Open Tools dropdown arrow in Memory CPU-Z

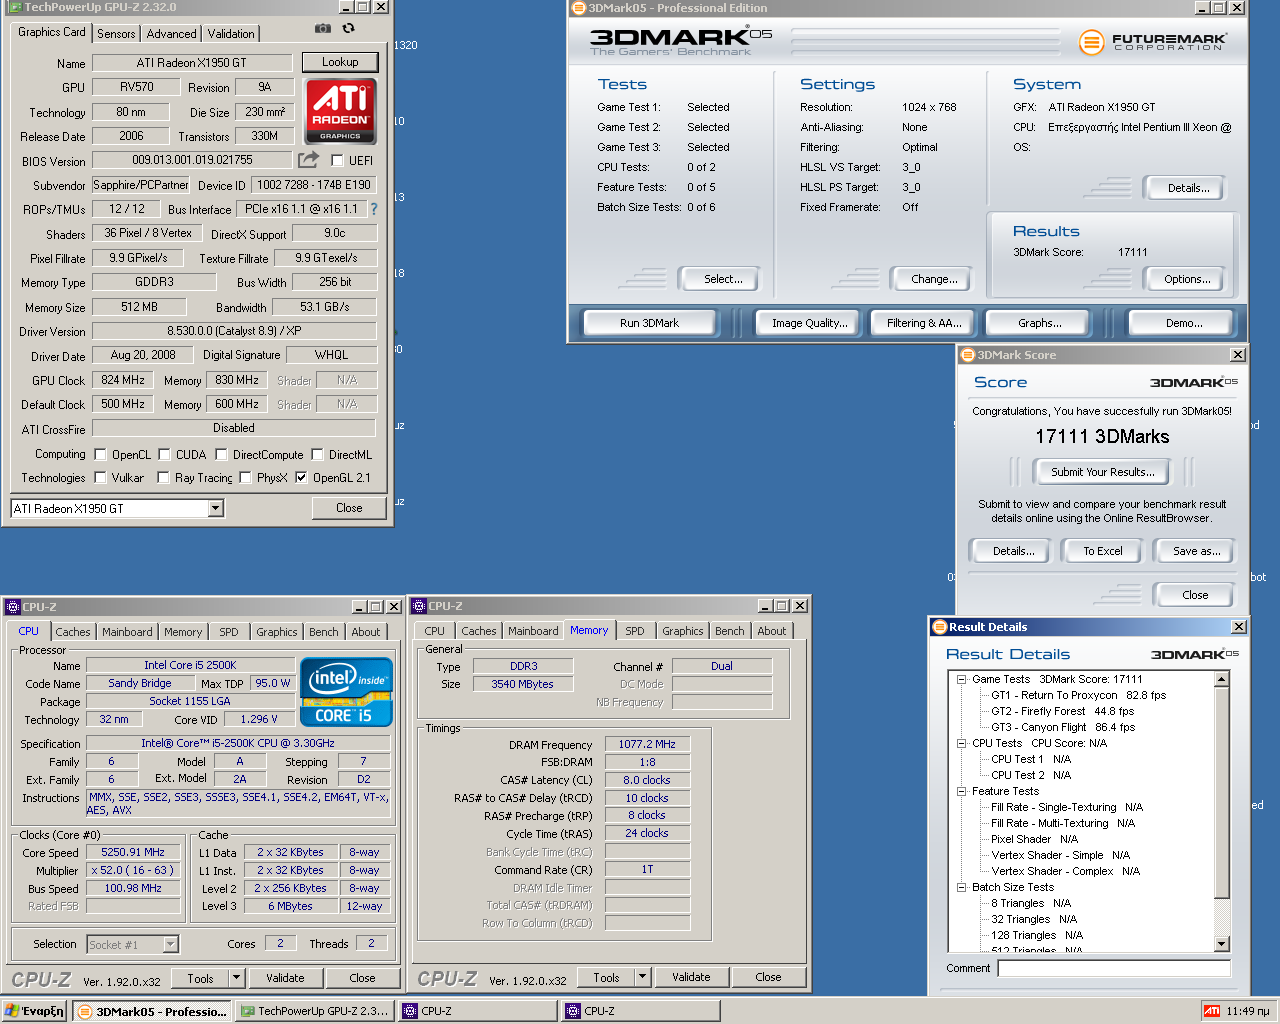[x=643, y=977]
